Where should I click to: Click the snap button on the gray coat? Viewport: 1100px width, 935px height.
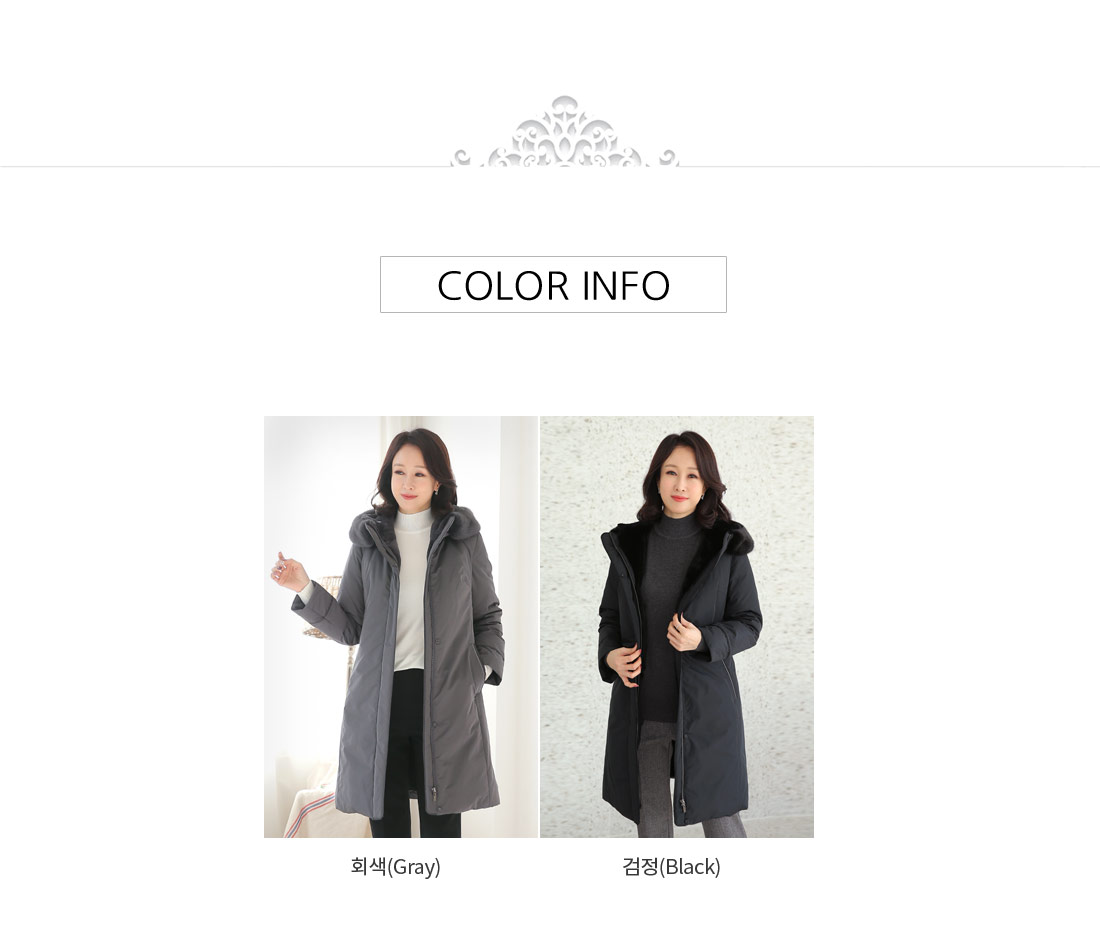tap(438, 640)
